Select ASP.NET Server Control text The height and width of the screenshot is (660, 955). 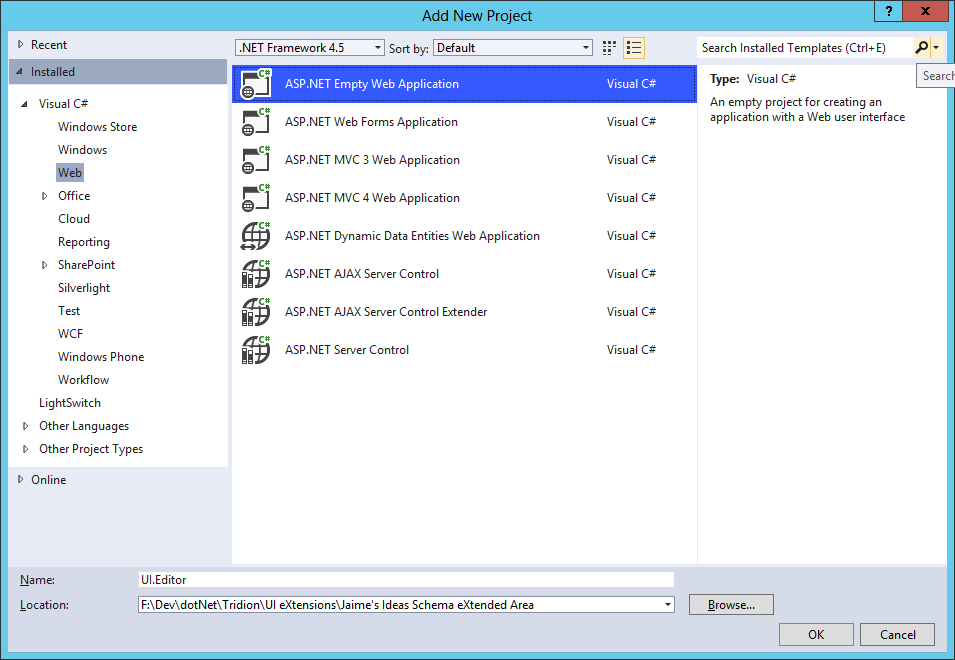347,350
